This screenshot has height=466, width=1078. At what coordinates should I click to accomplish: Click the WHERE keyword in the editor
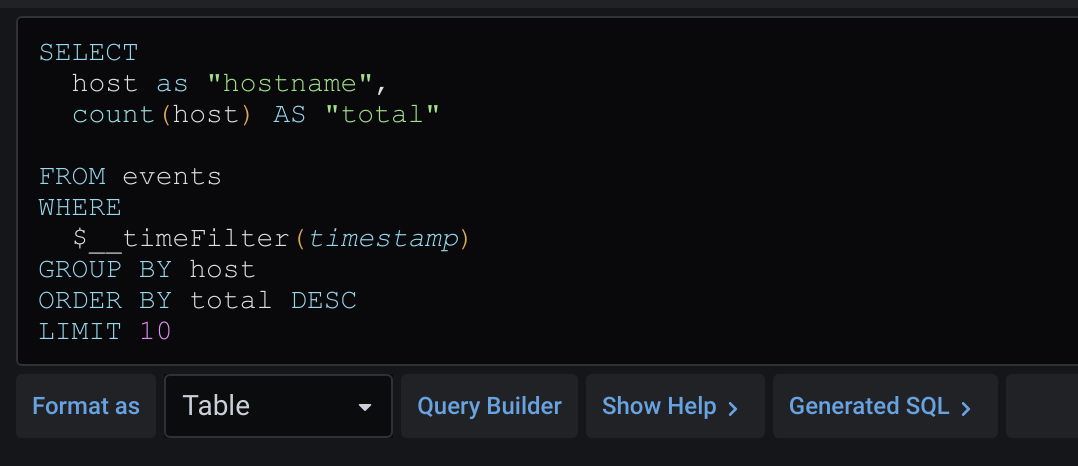[x=80, y=208]
